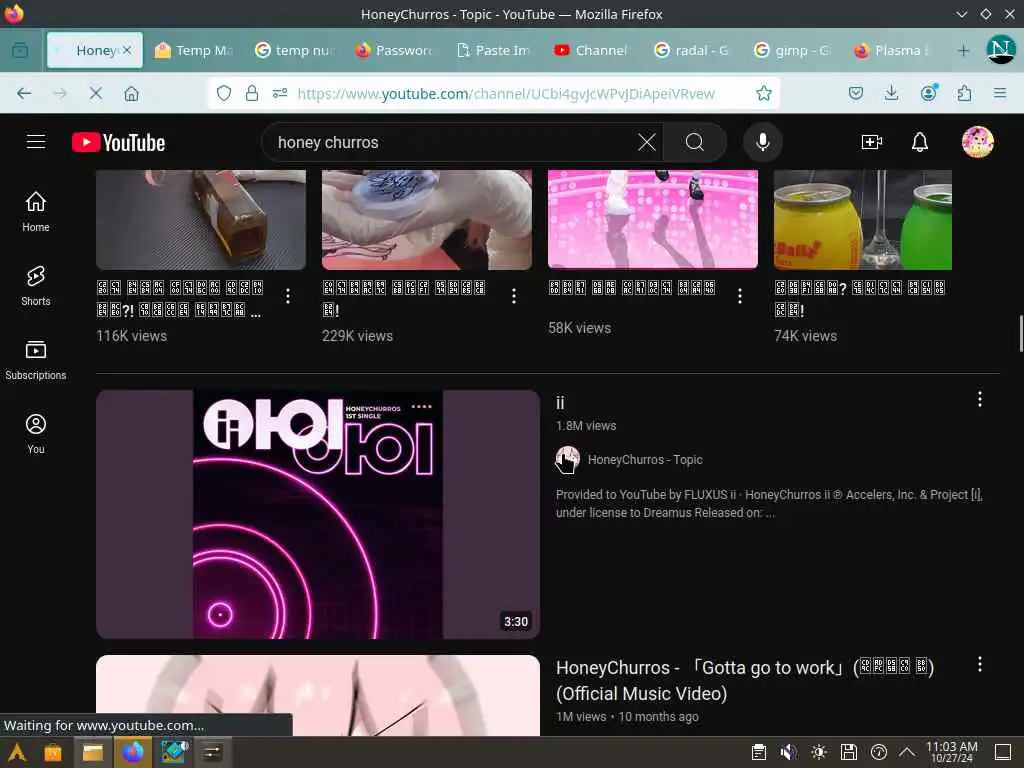Open site permissions icon in the address bar
This screenshot has height=768, width=1024.
pos(280,93)
